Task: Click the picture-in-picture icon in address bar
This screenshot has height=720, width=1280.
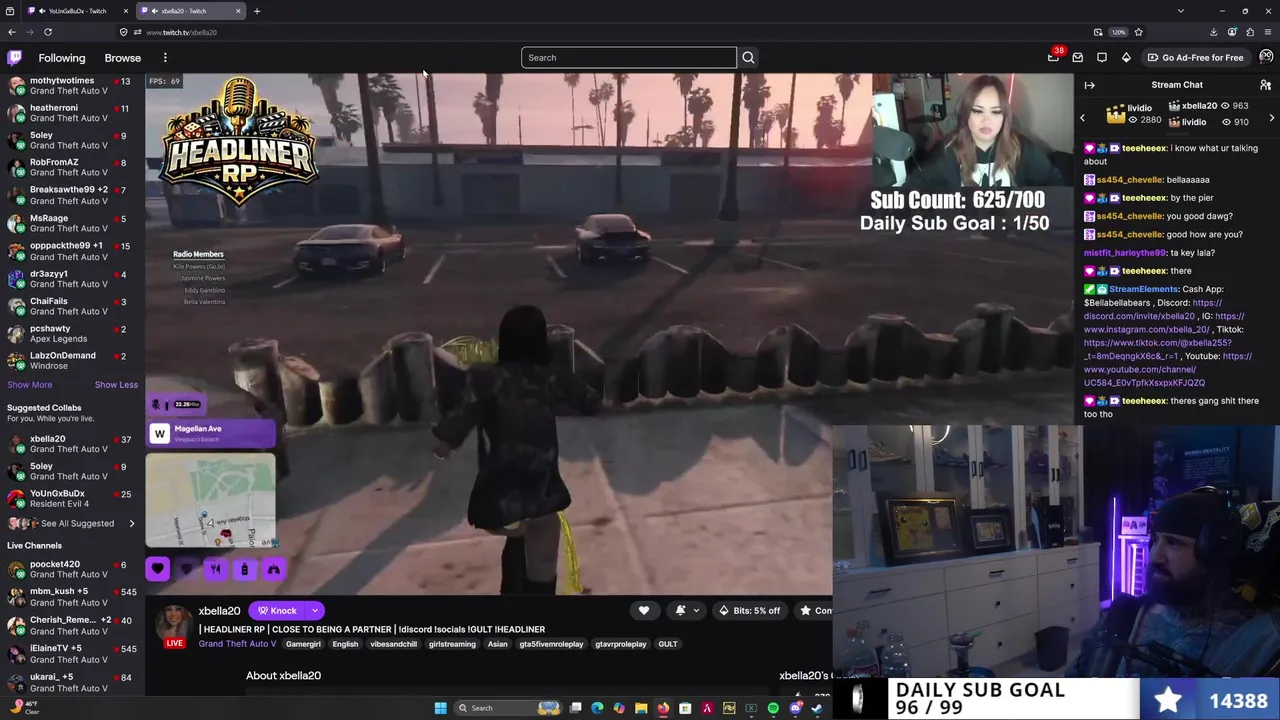Action: pyautogui.click(x=1098, y=32)
